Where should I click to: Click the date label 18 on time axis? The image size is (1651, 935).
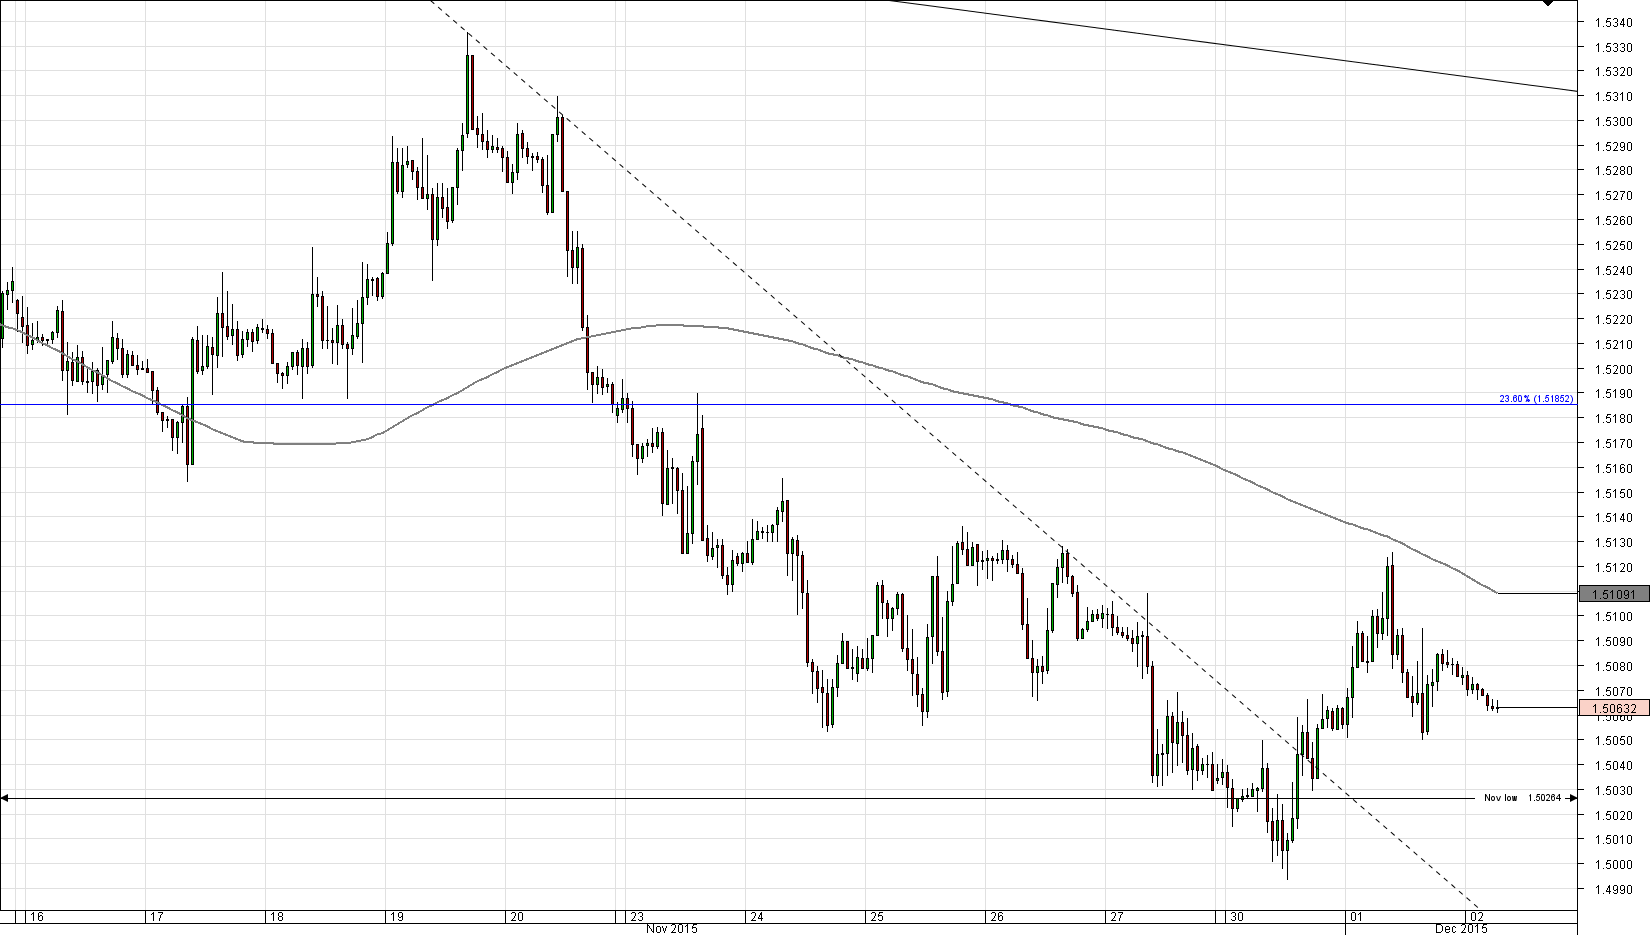(276, 916)
